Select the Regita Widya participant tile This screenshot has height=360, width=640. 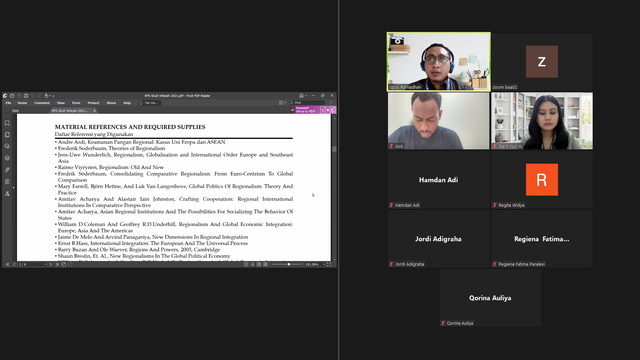click(x=542, y=180)
